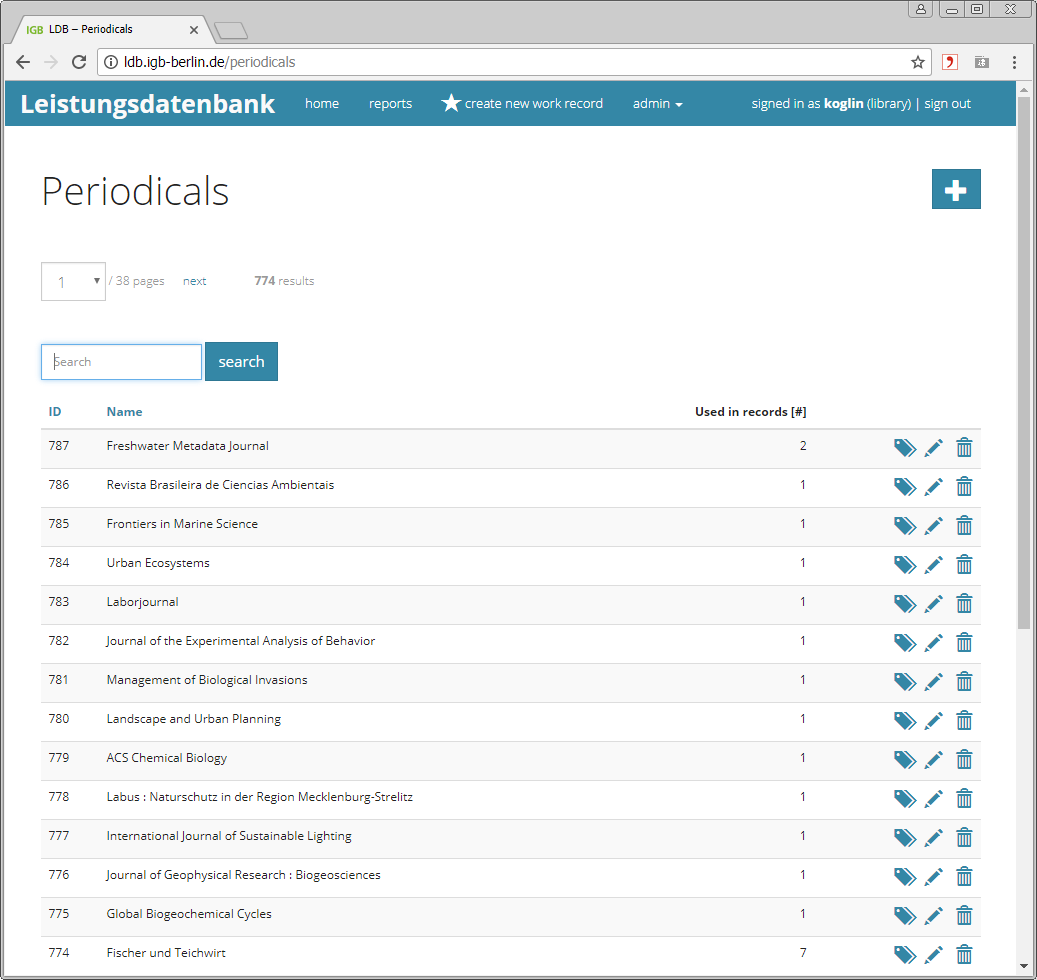Click the sign out link
The image size is (1037, 980).
[x=947, y=104]
